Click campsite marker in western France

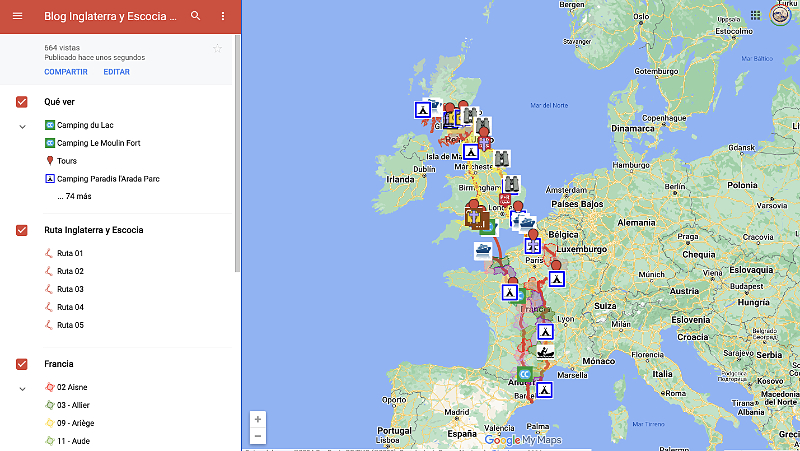509,293
